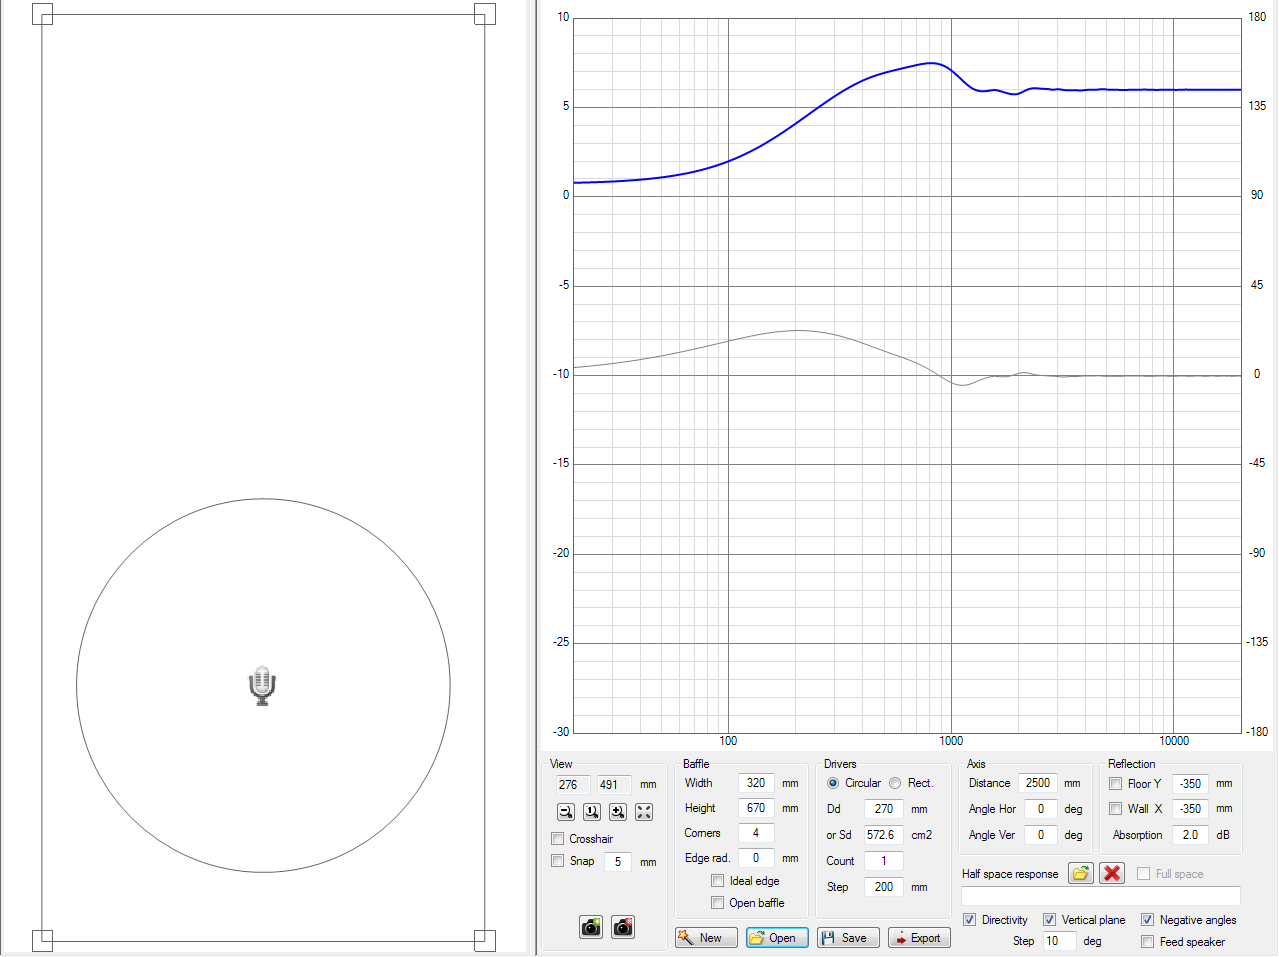1279x957 pixels.
Task: Click the directivity Step field showing 10
Action: tap(1059, 941)
